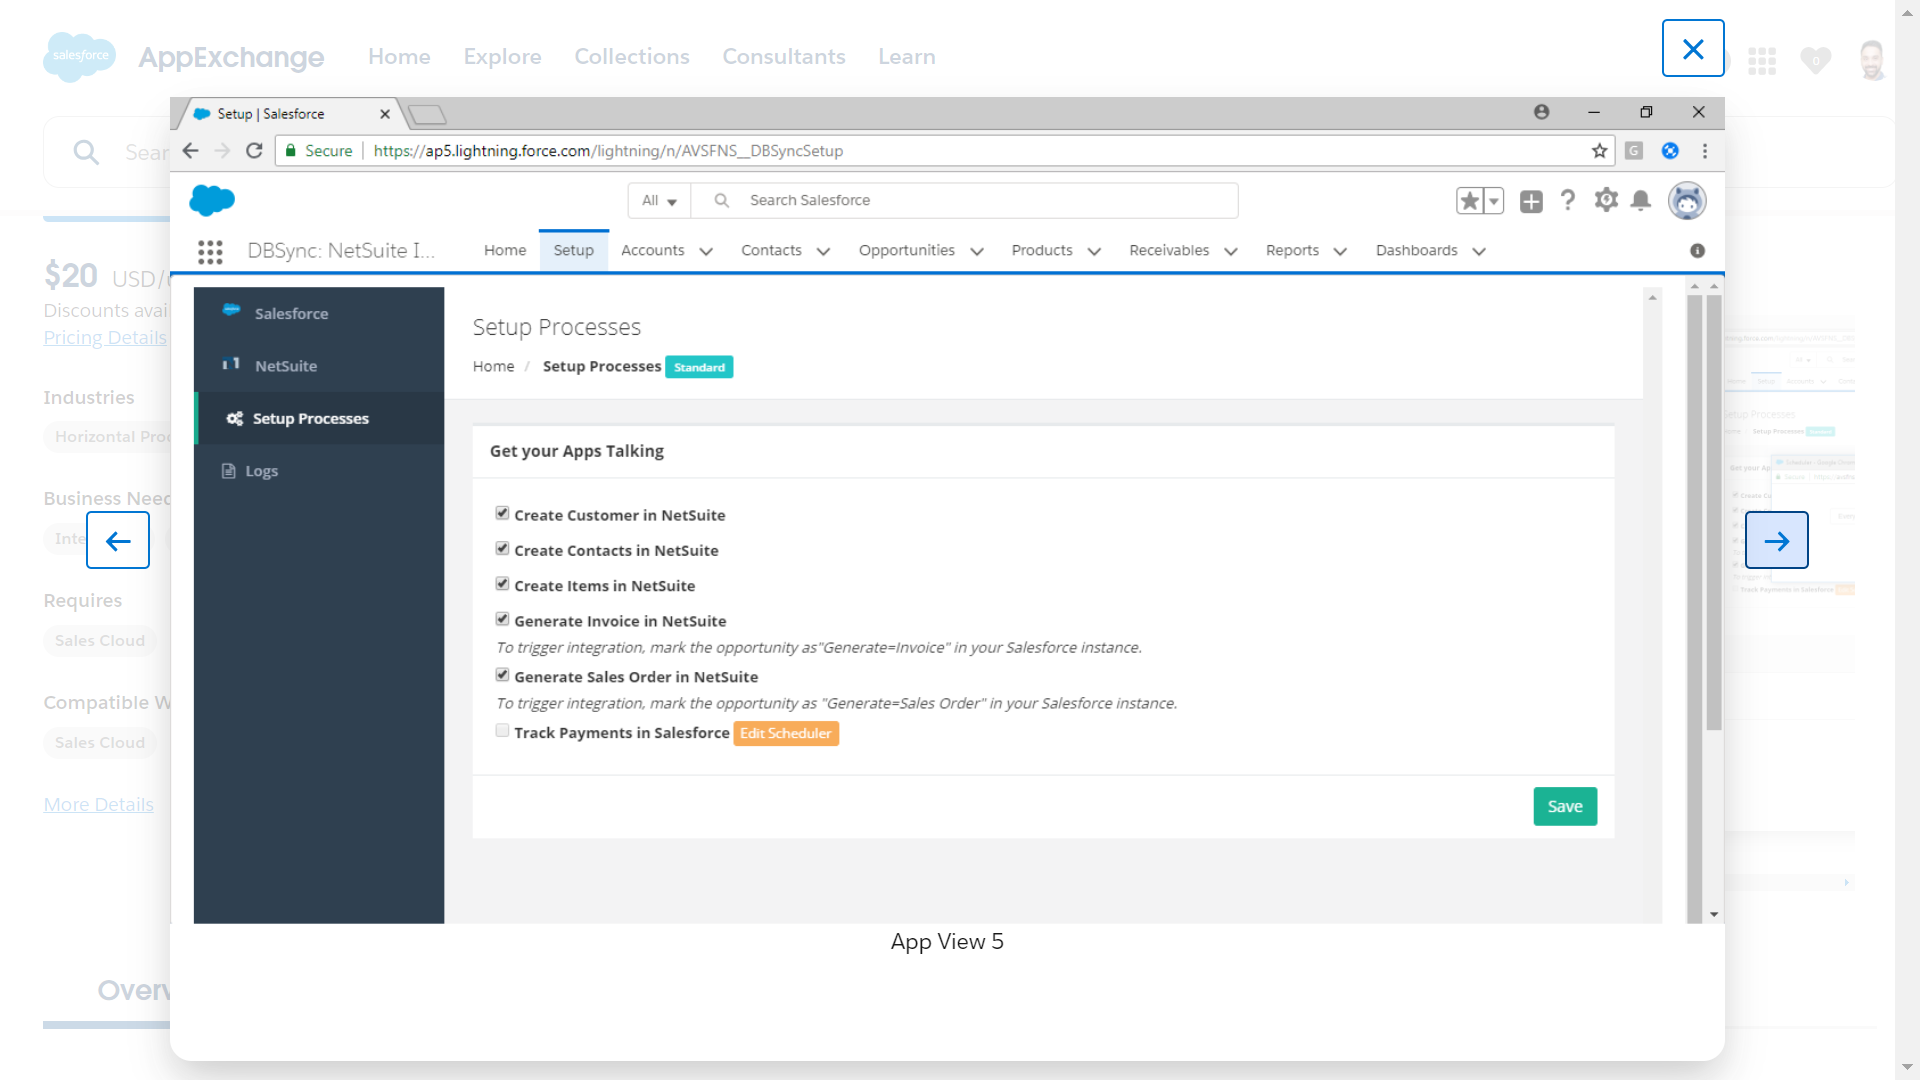Expand the Contacts tab chevron

tap(823, 252)
